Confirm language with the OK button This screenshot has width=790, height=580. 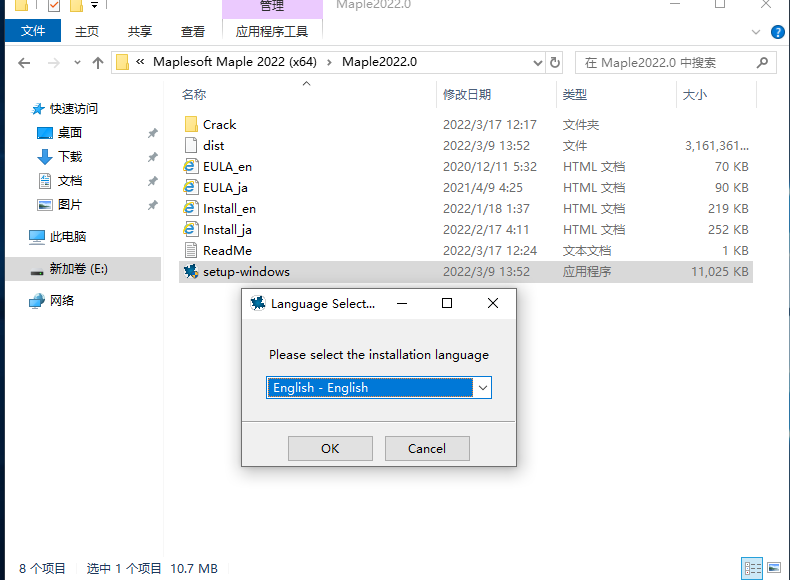[x=330, y=448]
